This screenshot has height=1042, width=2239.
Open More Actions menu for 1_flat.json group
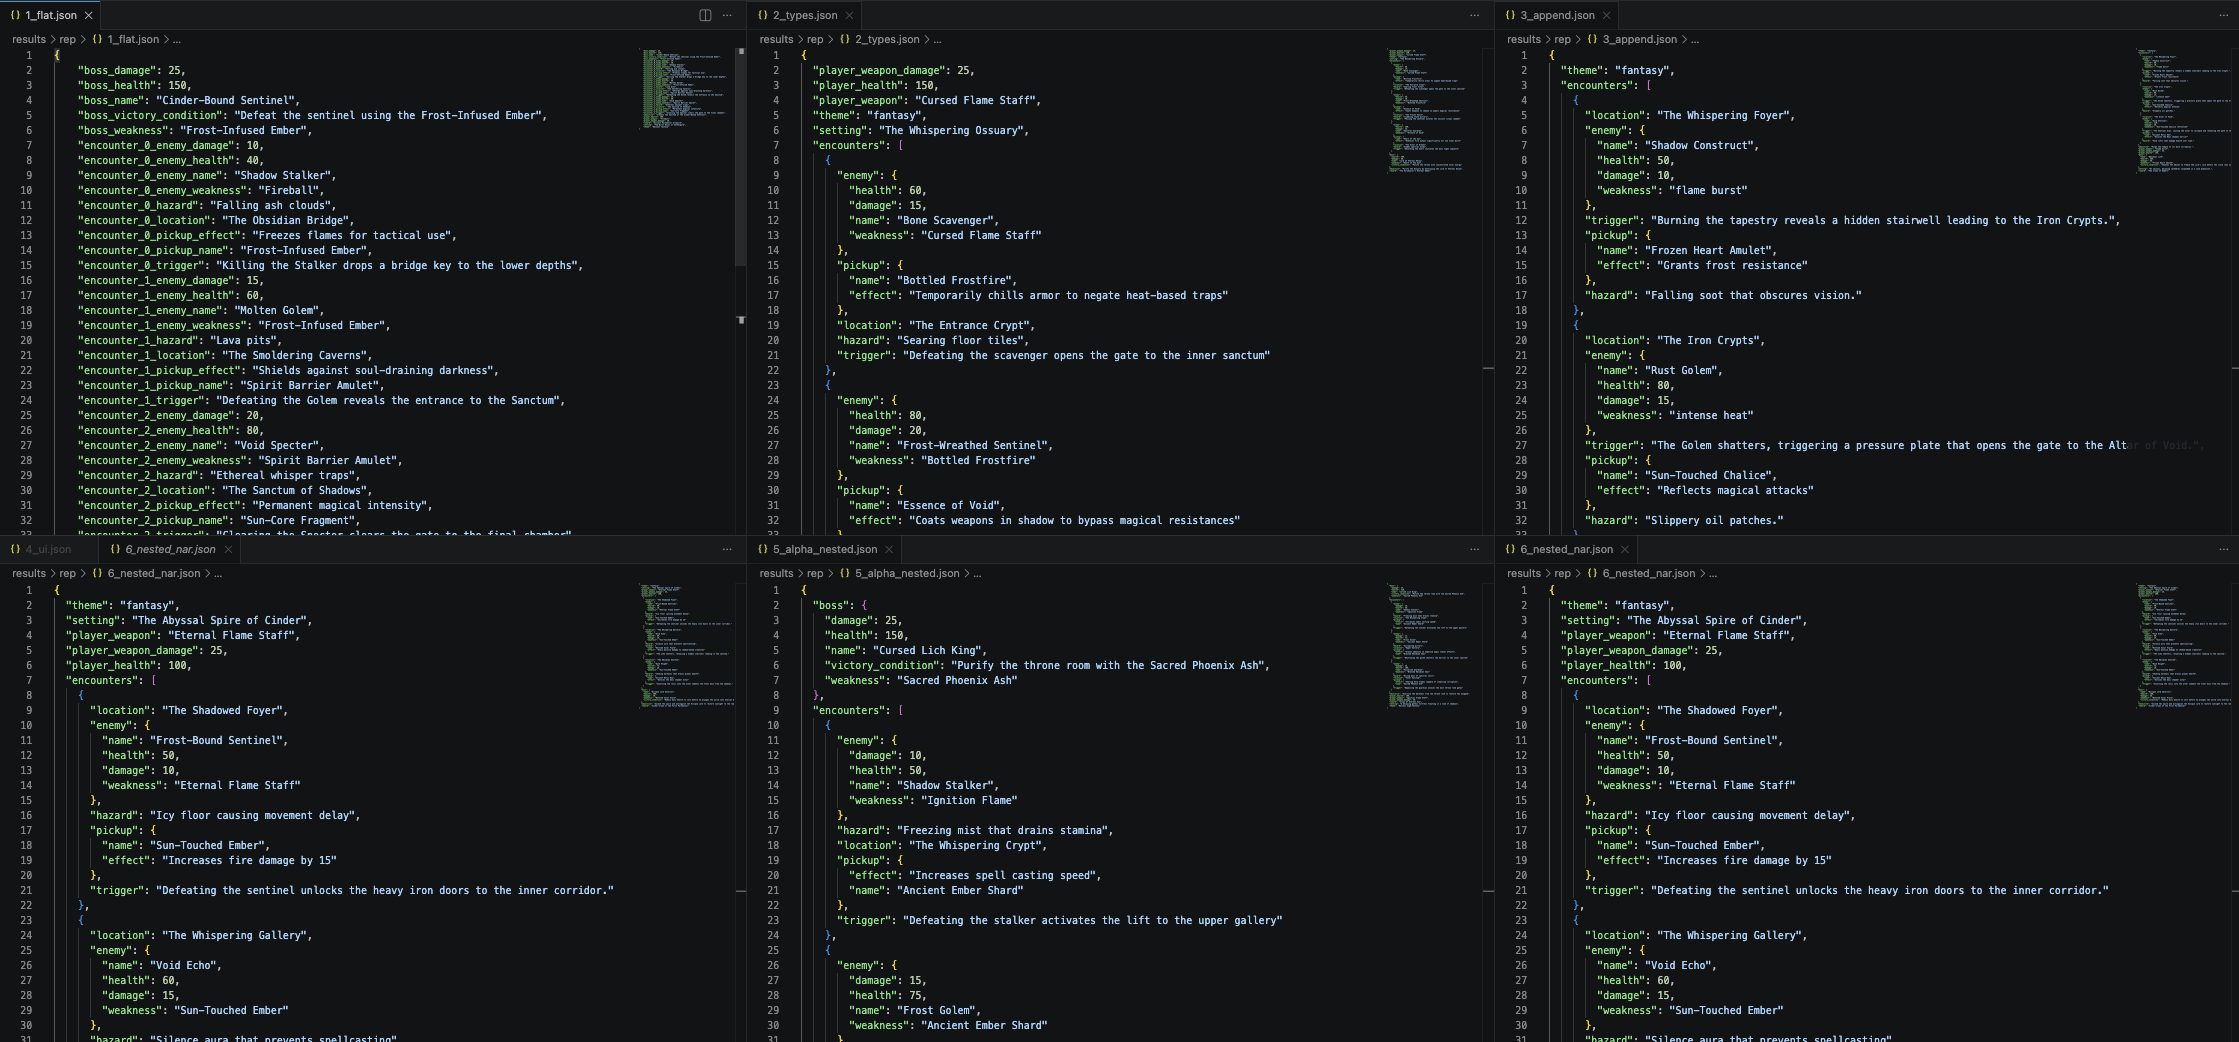click(x=727, y=15)
